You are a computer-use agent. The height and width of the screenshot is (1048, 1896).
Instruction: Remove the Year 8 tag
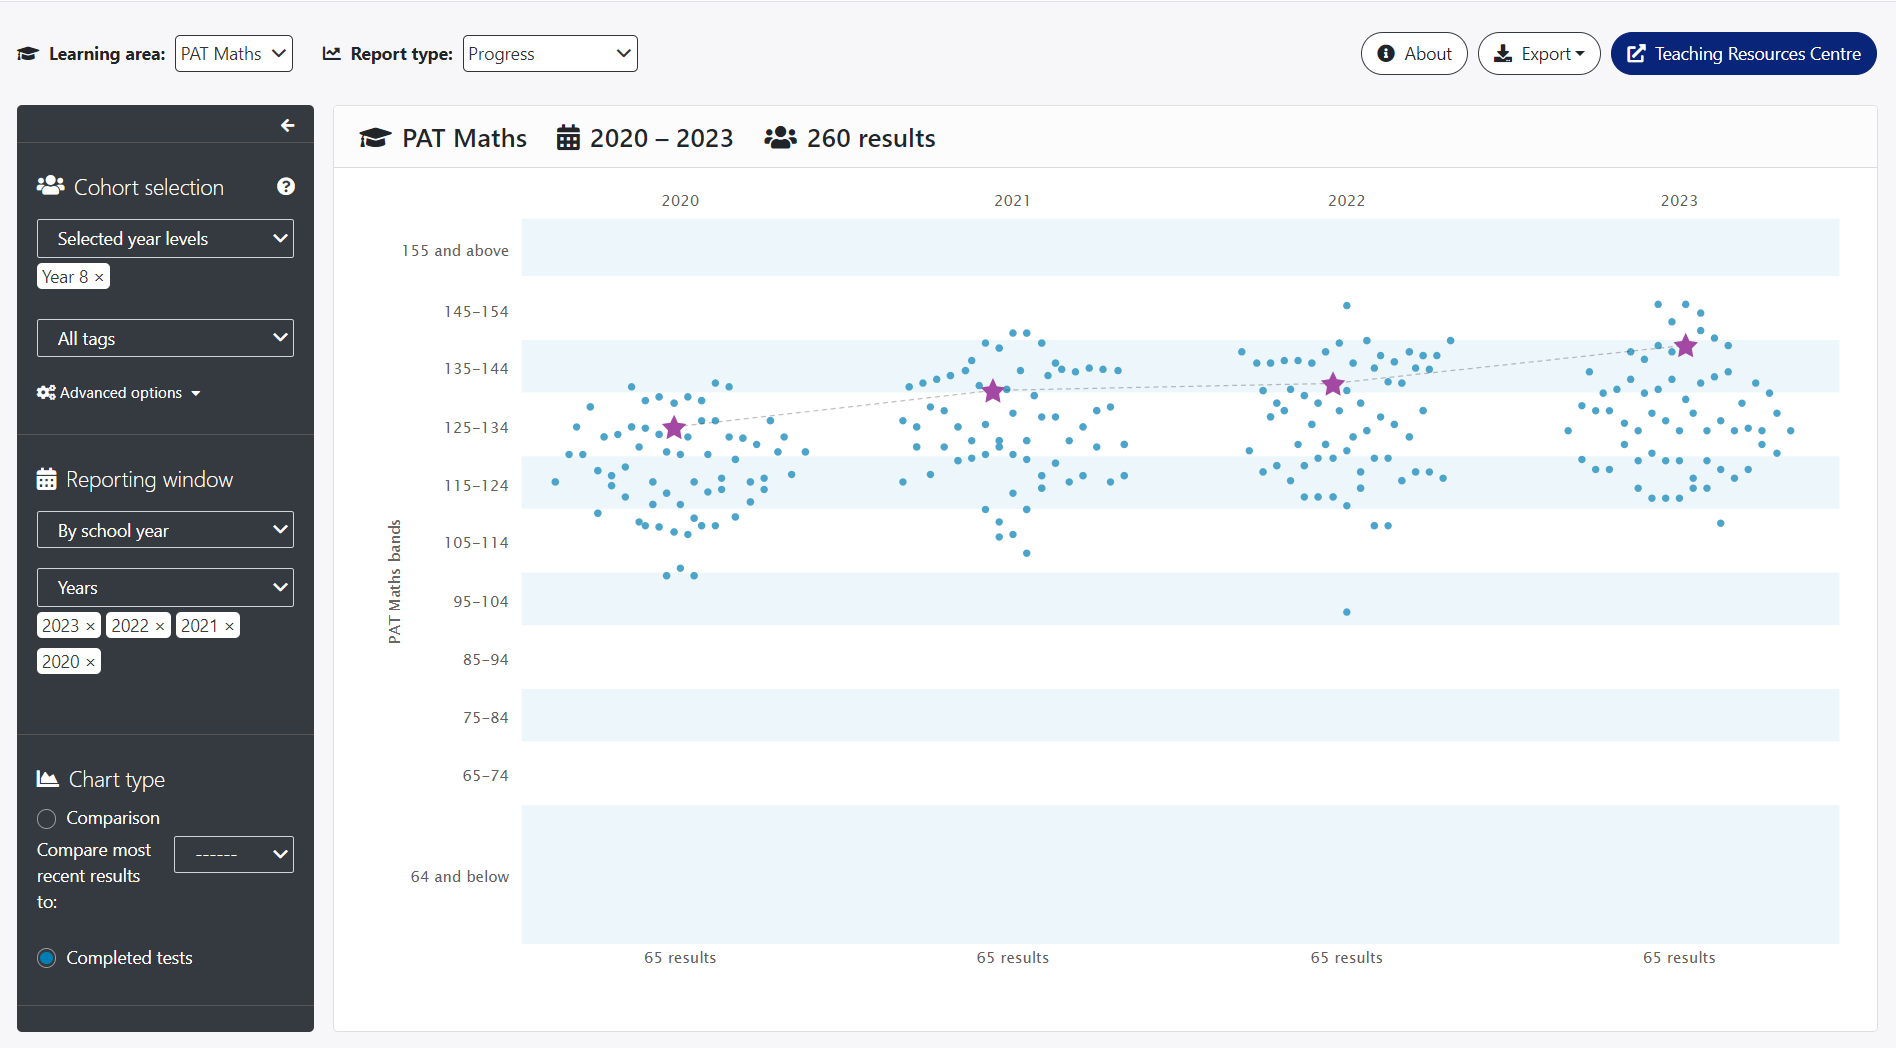click(99, 278)
